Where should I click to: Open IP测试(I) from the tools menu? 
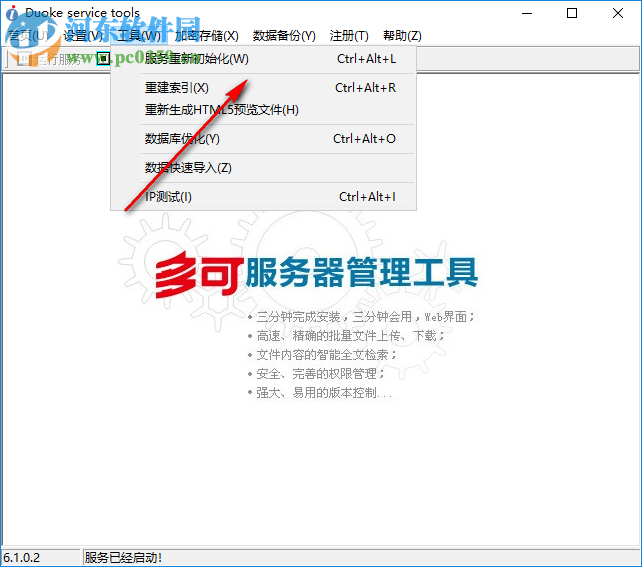[263, 197]
